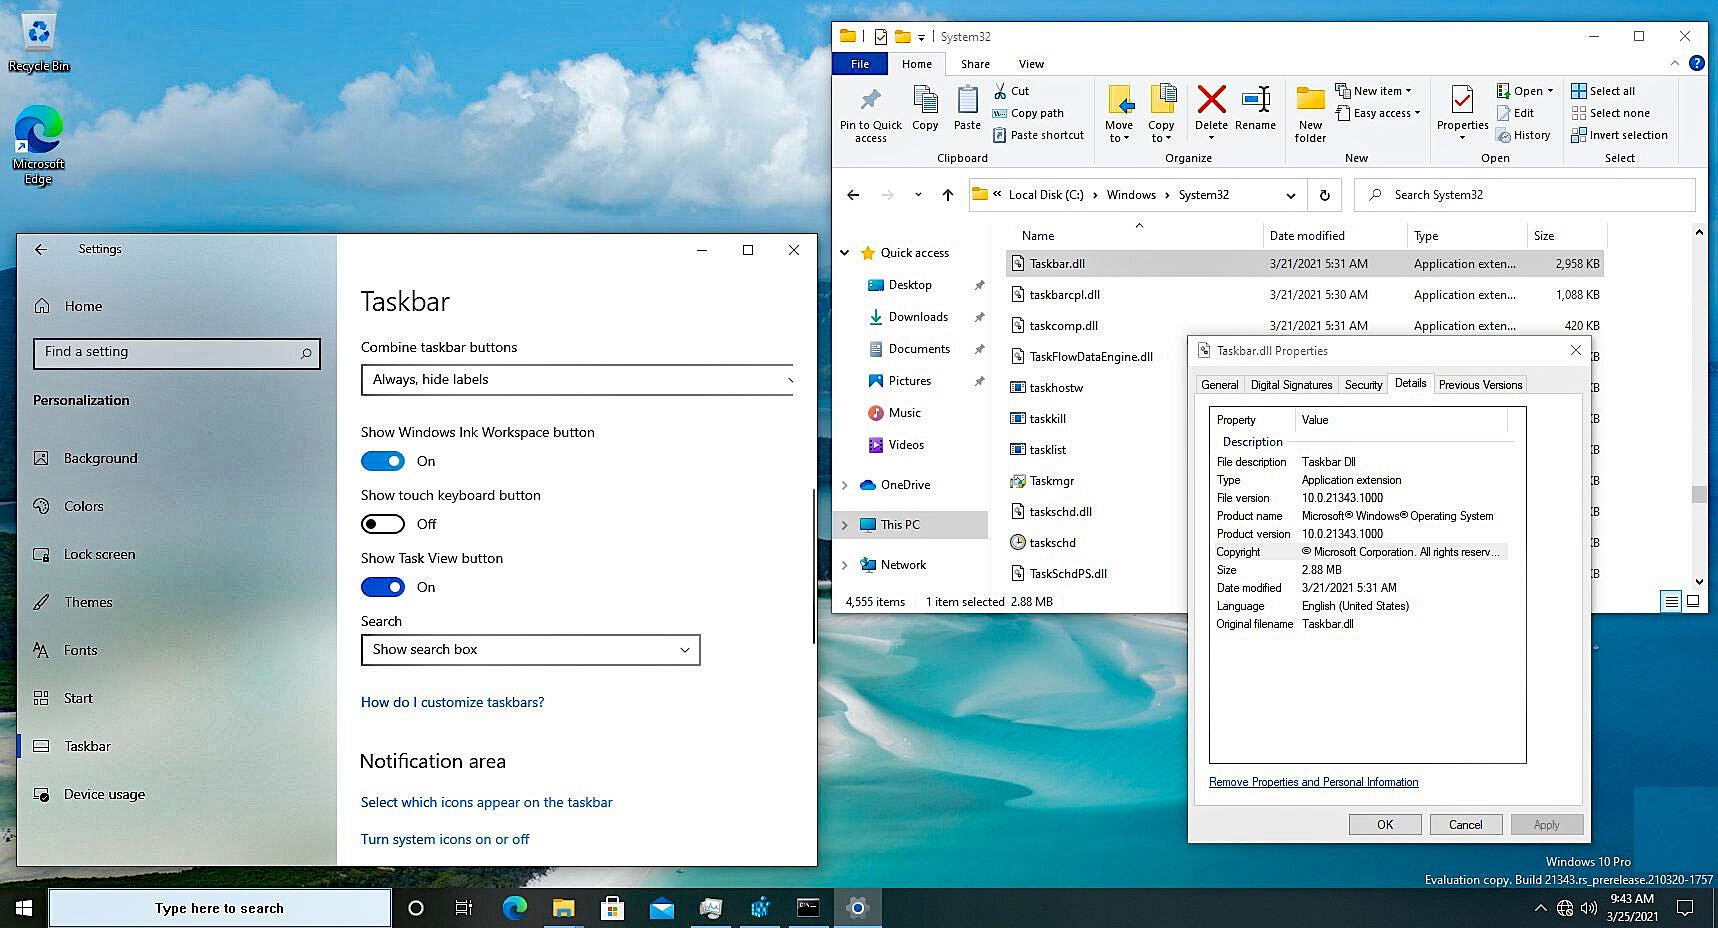The image size is (1718, 928).
Task: Click Select all in the ribbon
Action: (1603, 91)
